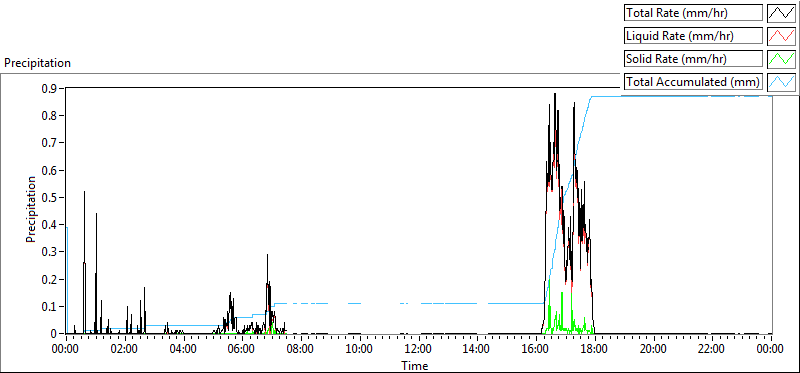Click the 22:00 time axis tick label
This screenshot has width=800, height=373.
pos(712,349)
